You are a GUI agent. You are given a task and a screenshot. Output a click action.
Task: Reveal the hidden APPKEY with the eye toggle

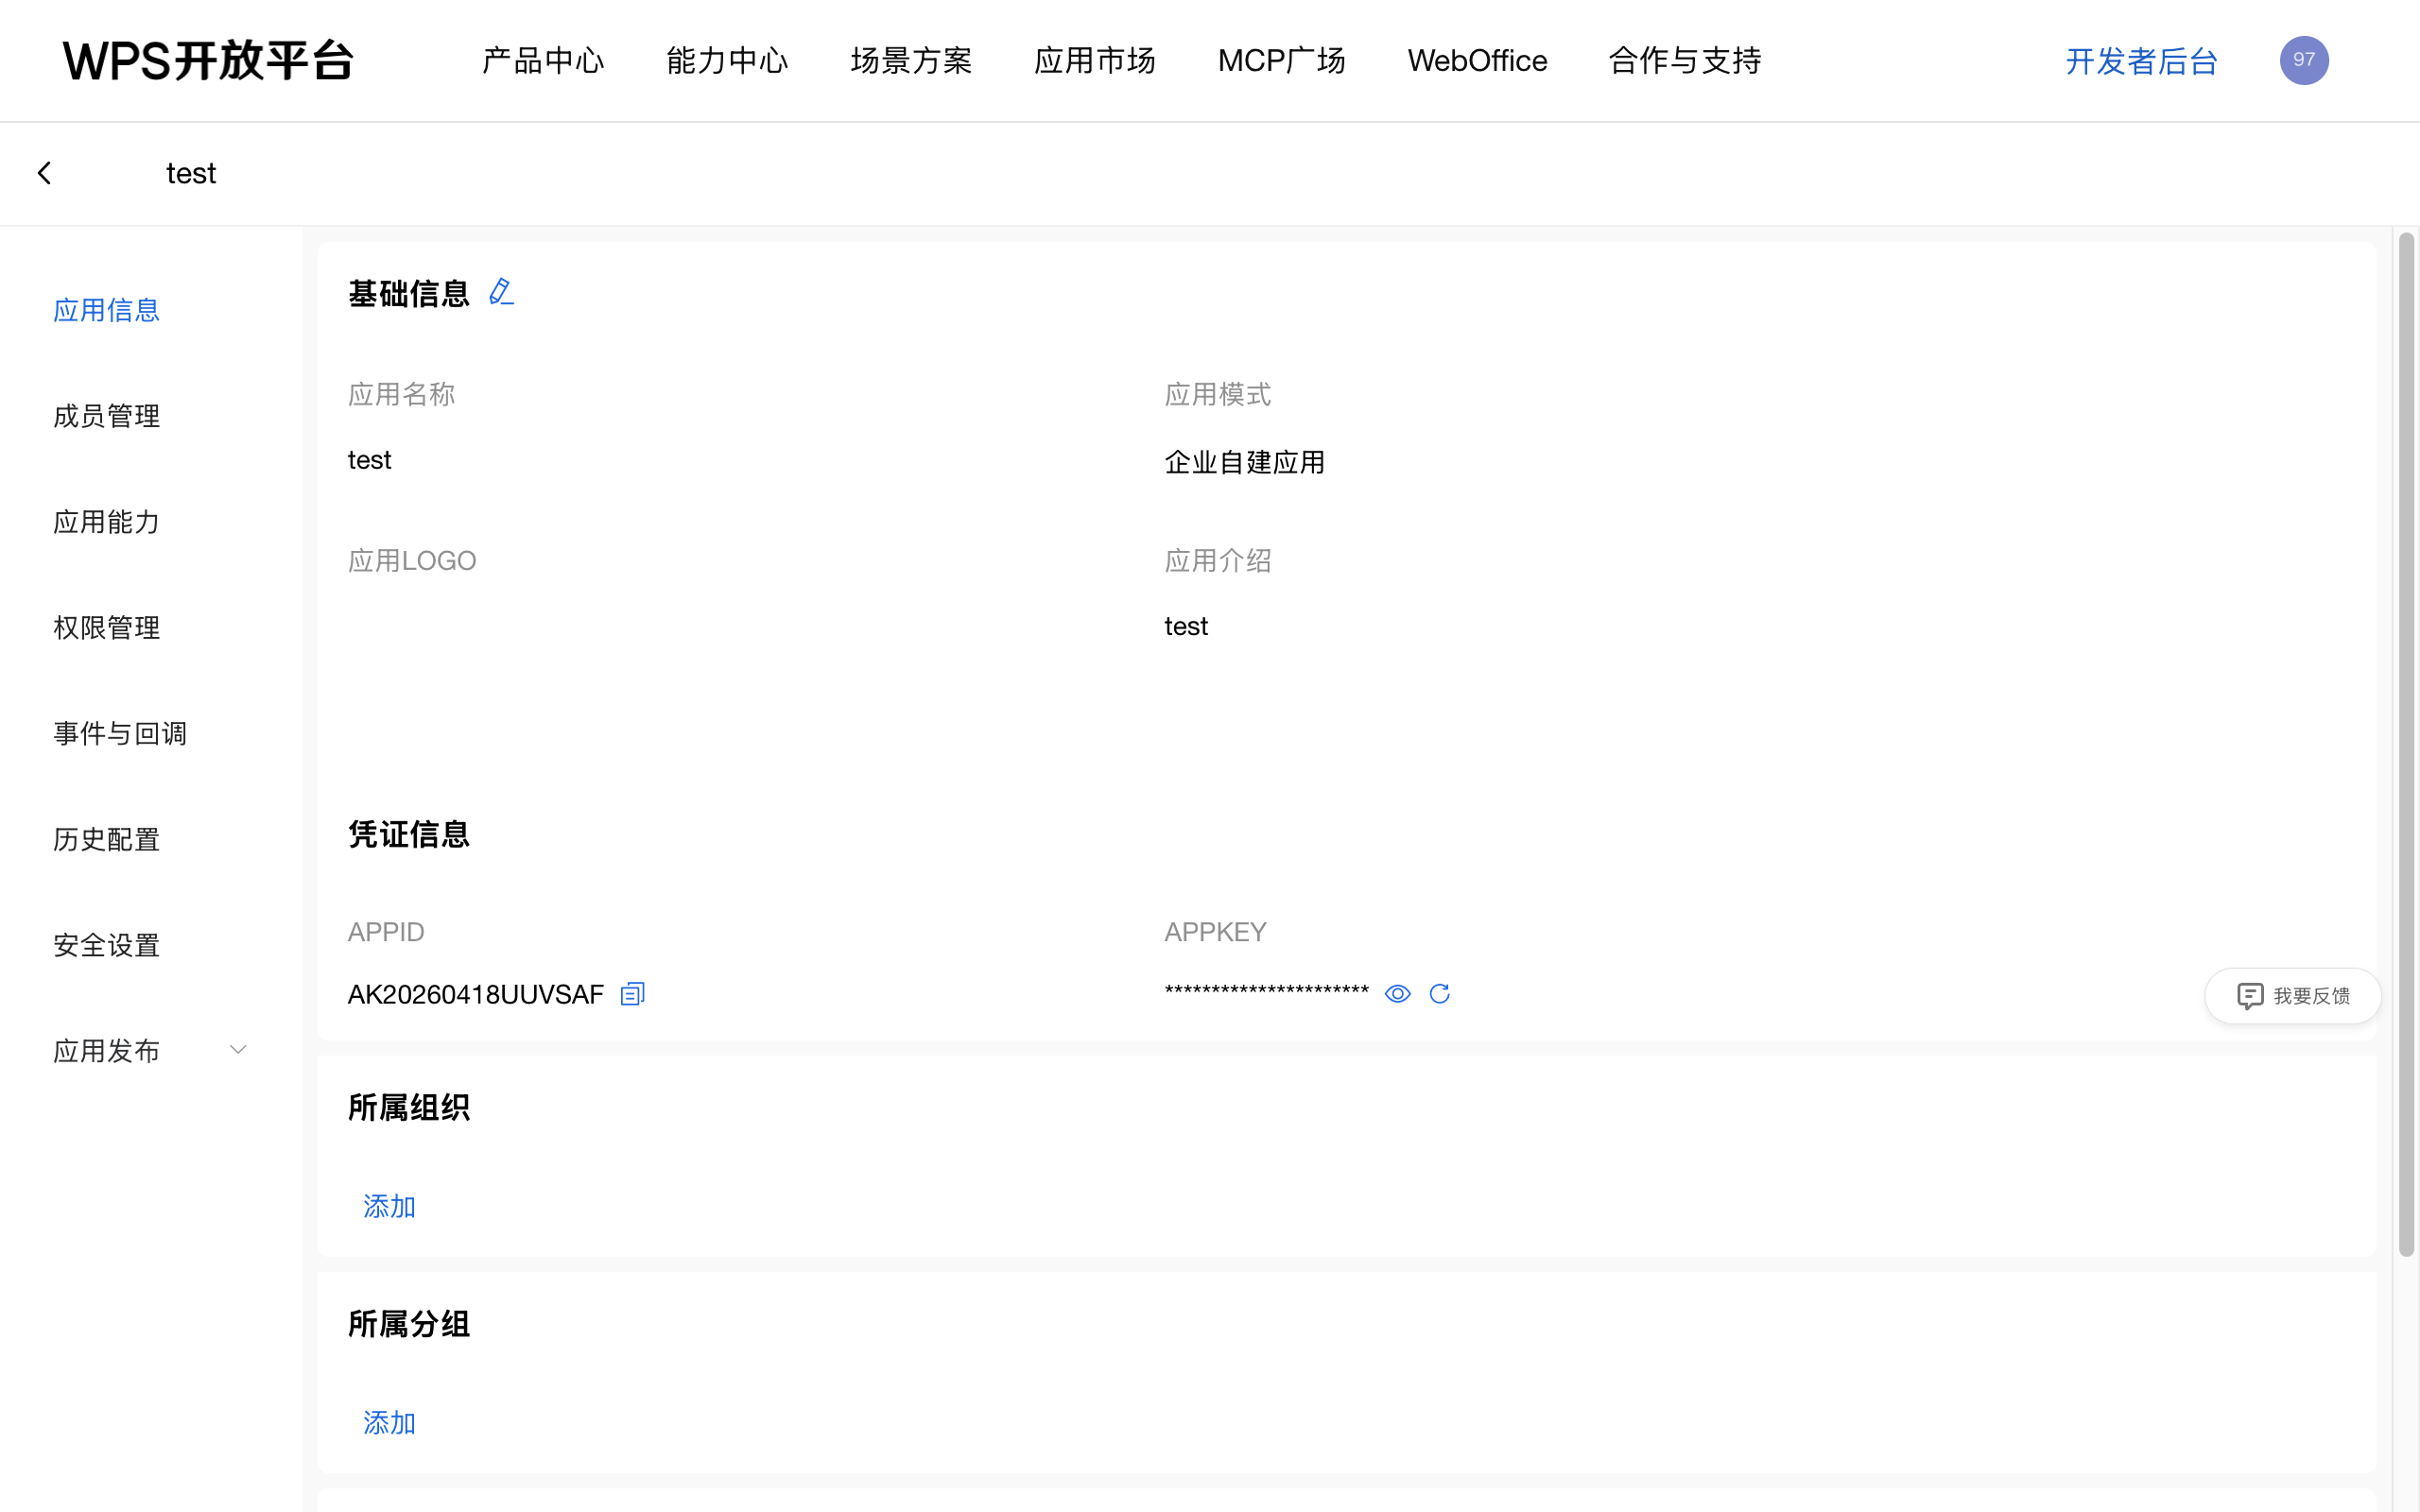click(x=1397, y=993)
